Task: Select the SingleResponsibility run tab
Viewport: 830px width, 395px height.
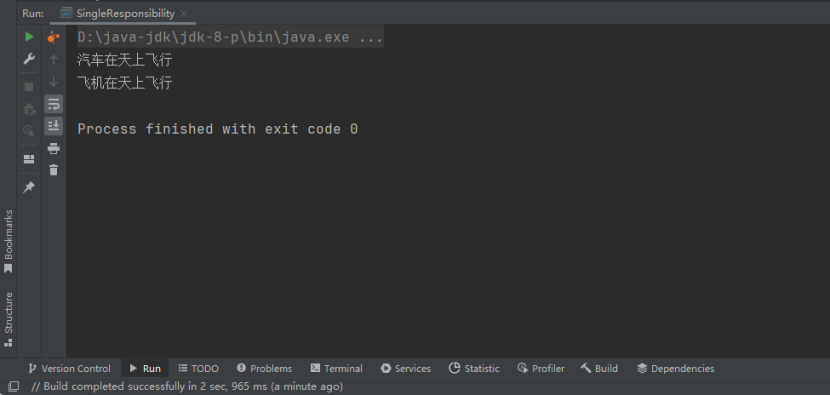Action: [124, 14]
